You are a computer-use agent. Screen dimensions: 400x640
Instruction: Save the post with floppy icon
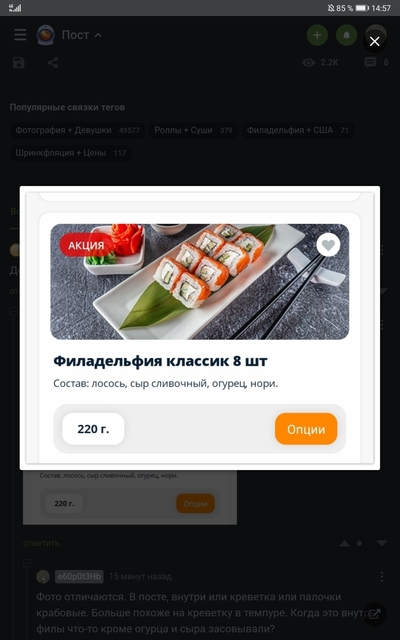click(x=18, y=63)
